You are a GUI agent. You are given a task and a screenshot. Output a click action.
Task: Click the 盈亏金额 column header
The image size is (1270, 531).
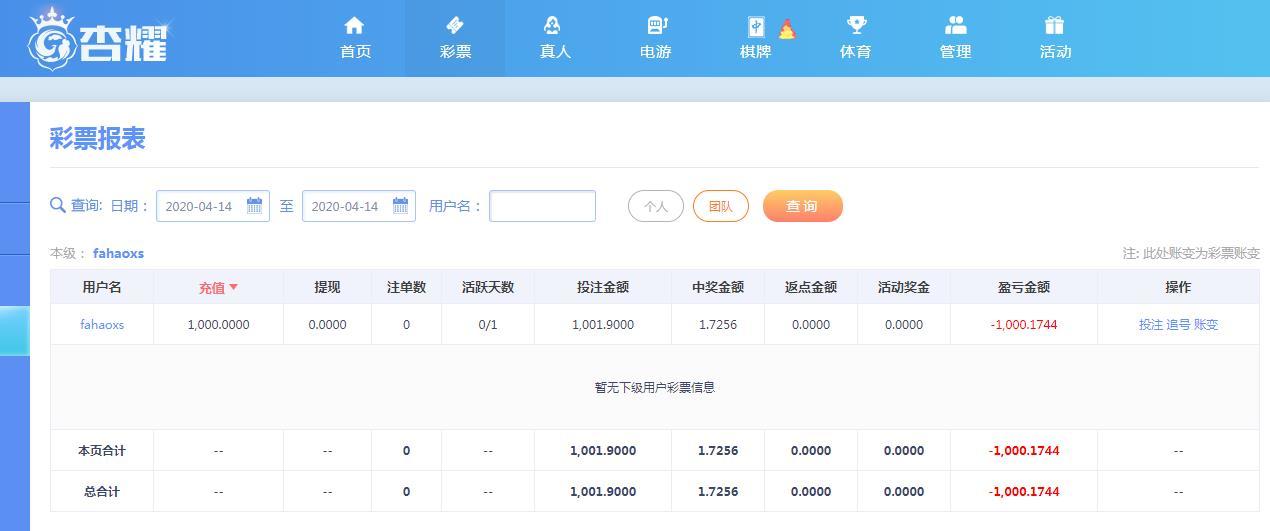(x=1024, y=287)
